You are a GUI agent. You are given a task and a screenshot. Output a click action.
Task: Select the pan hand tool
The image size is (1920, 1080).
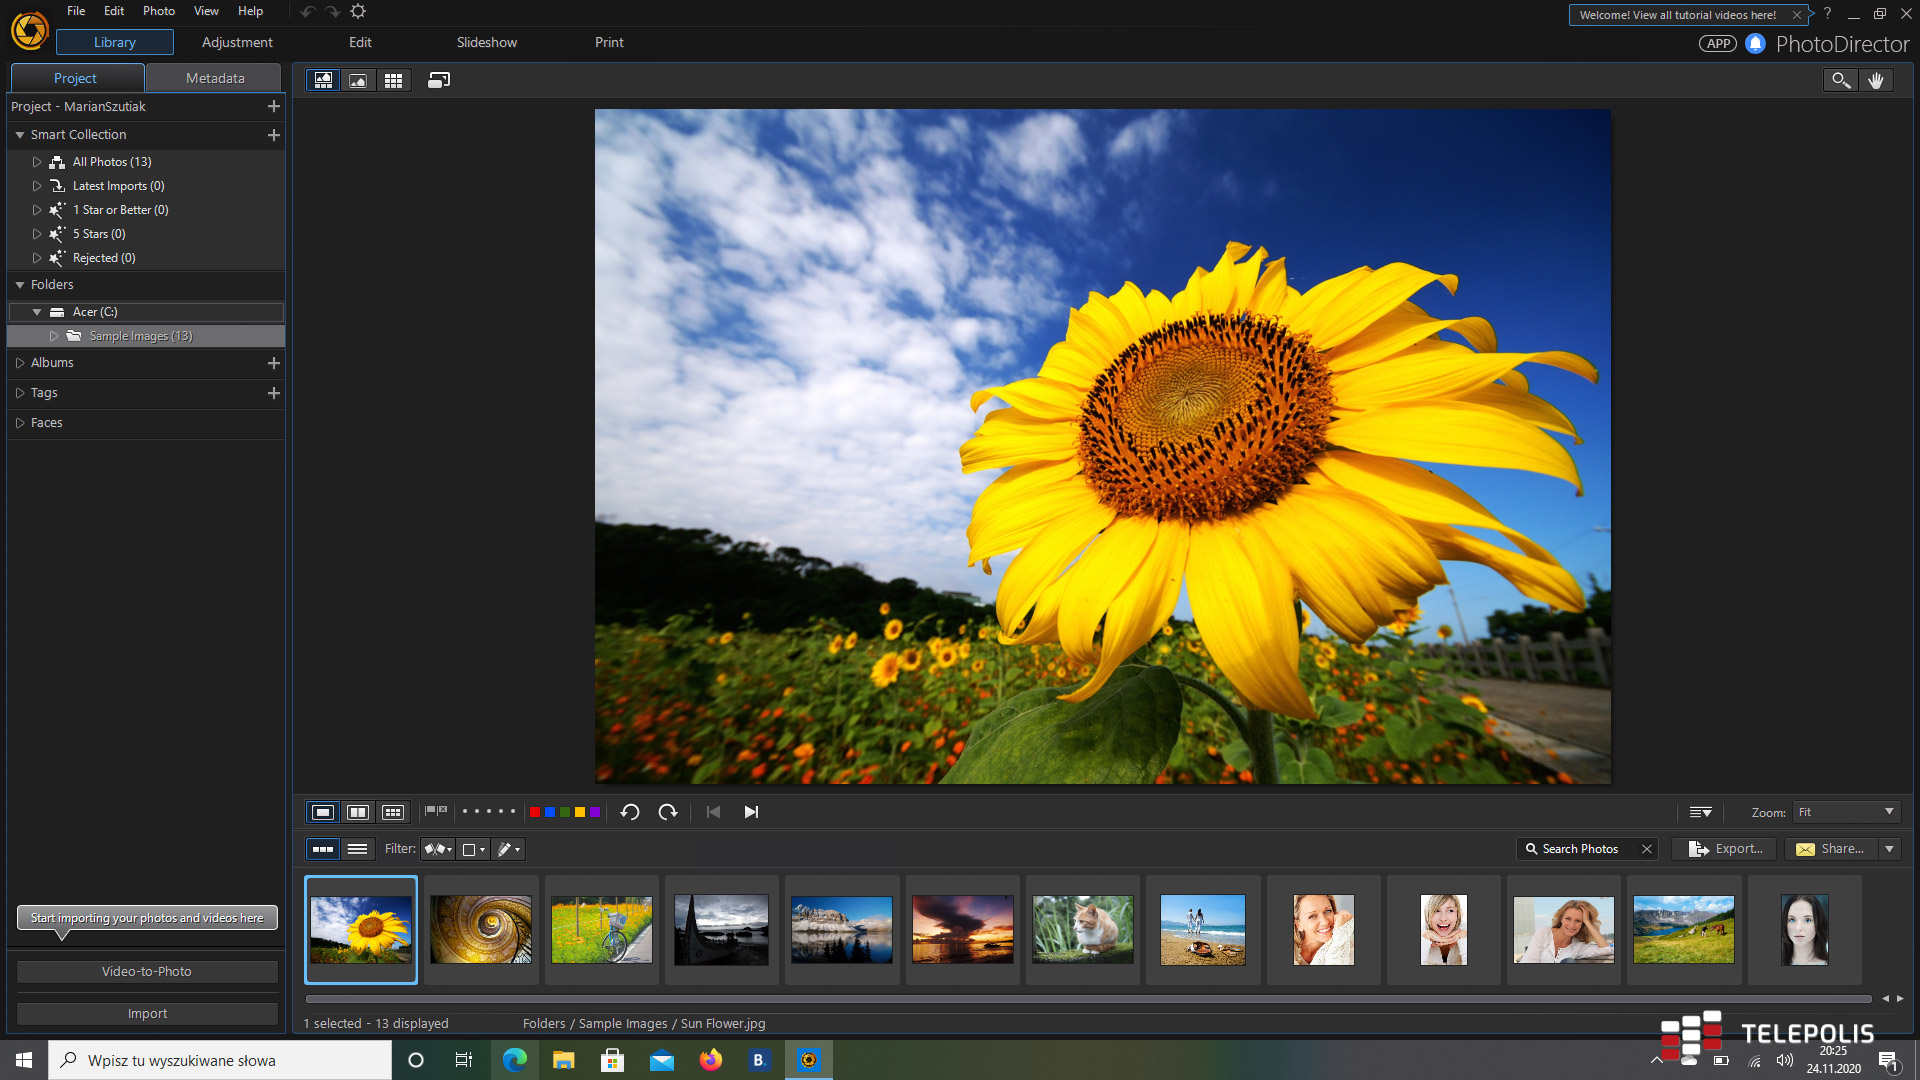[1876, 80]
